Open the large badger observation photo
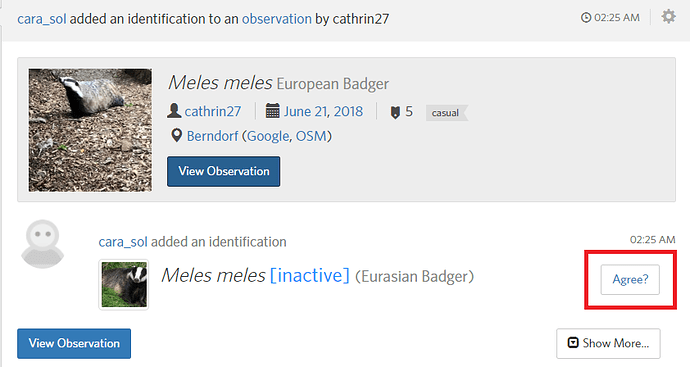Image resolution: width=690 pixels, height=367 pixels. click(90, 130)
